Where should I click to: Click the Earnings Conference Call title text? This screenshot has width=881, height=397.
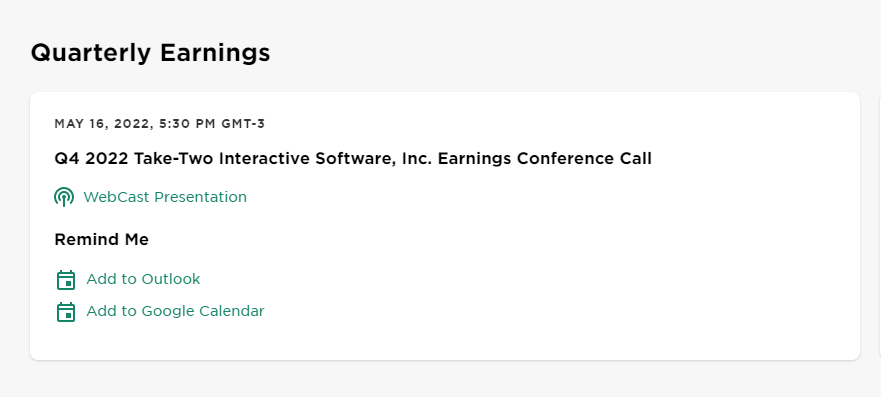point(544,159)
